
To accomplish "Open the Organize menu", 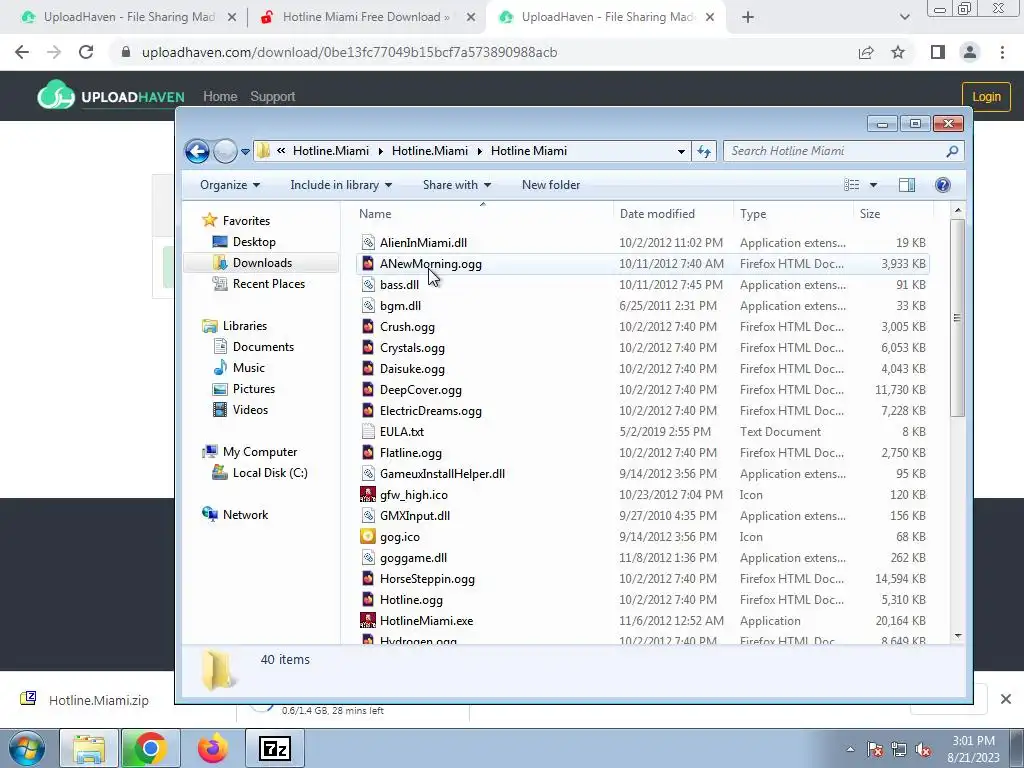I will [x=230, y=185].
